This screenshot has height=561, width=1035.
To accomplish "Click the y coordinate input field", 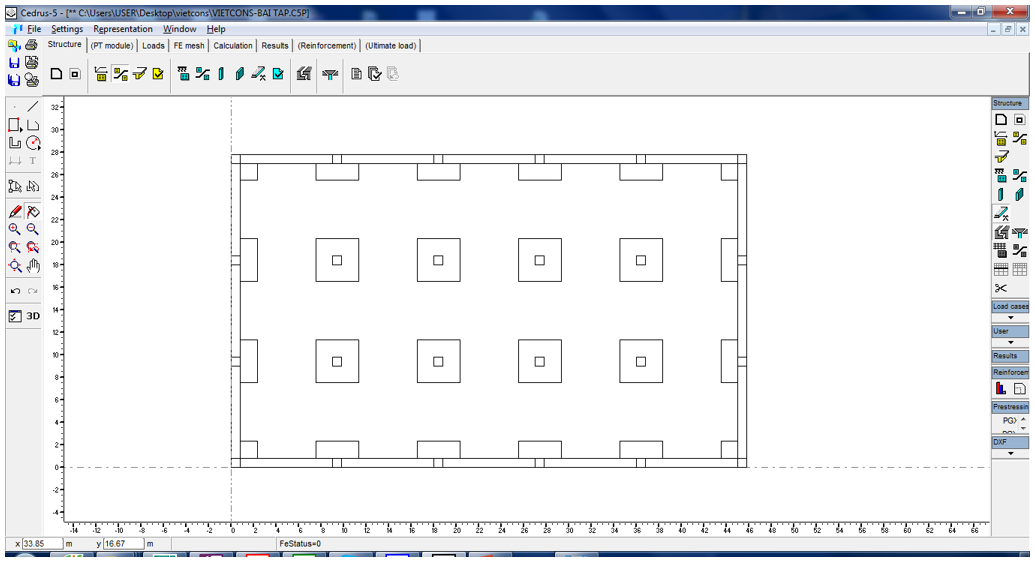I will coord(124,544).
